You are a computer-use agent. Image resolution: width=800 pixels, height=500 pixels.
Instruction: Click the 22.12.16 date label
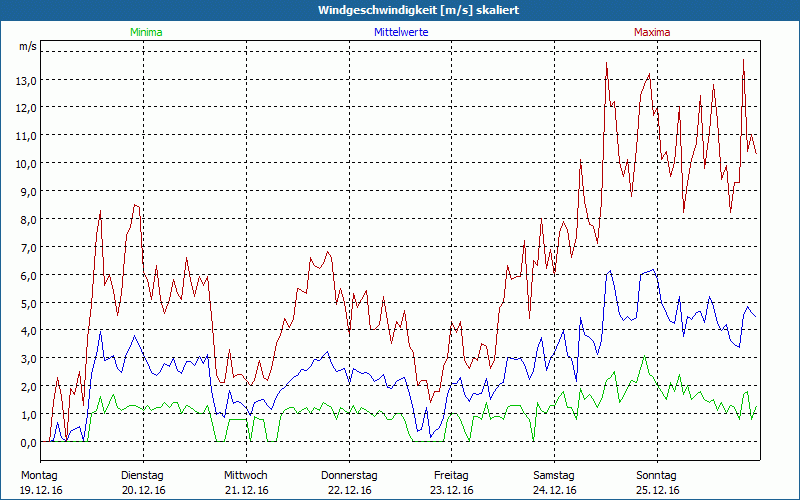348,490
